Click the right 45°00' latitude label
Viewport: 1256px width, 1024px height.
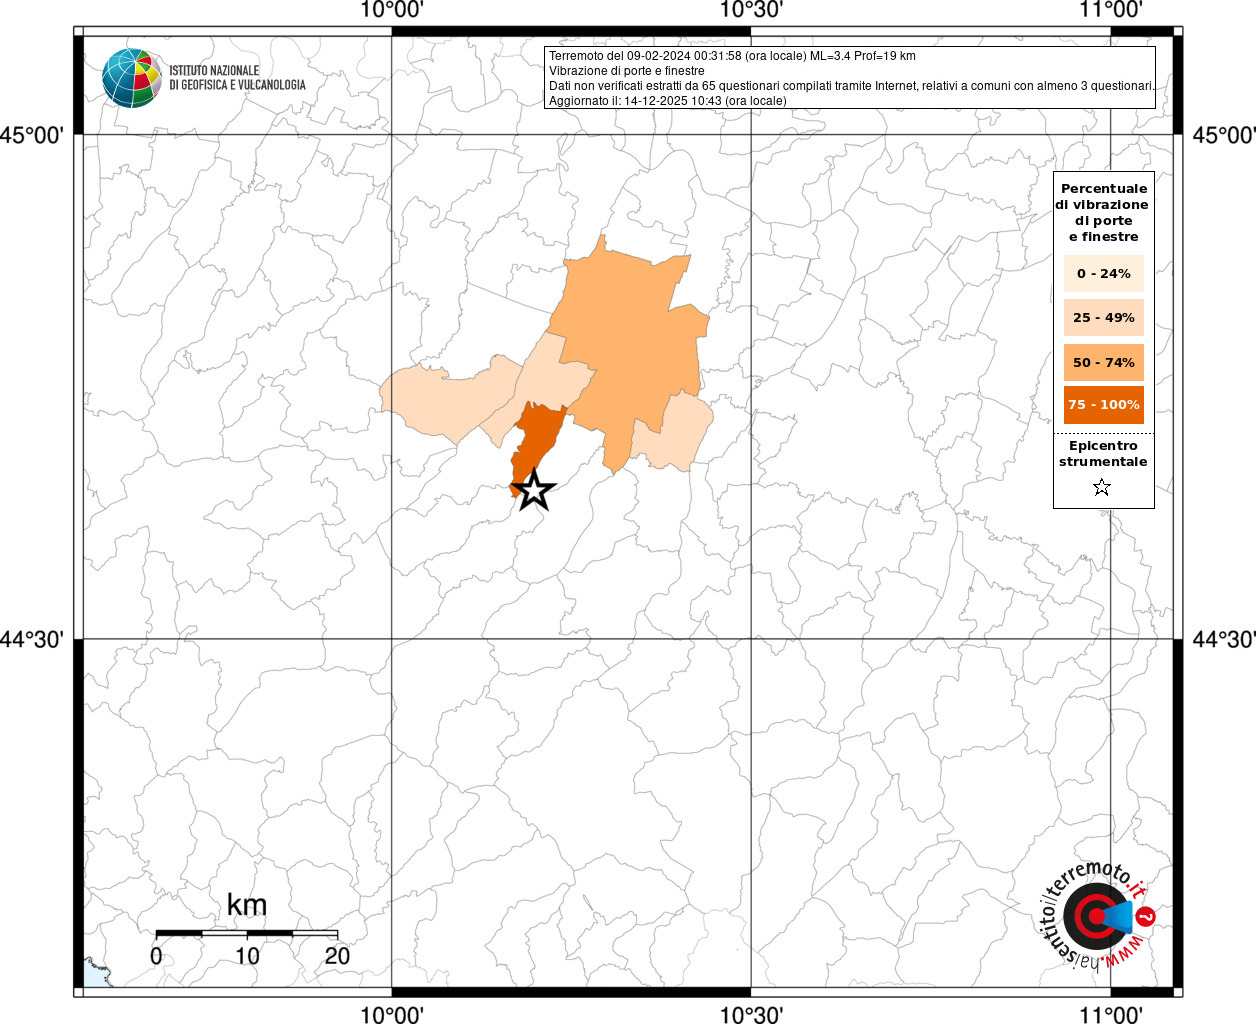(1223, 135)
